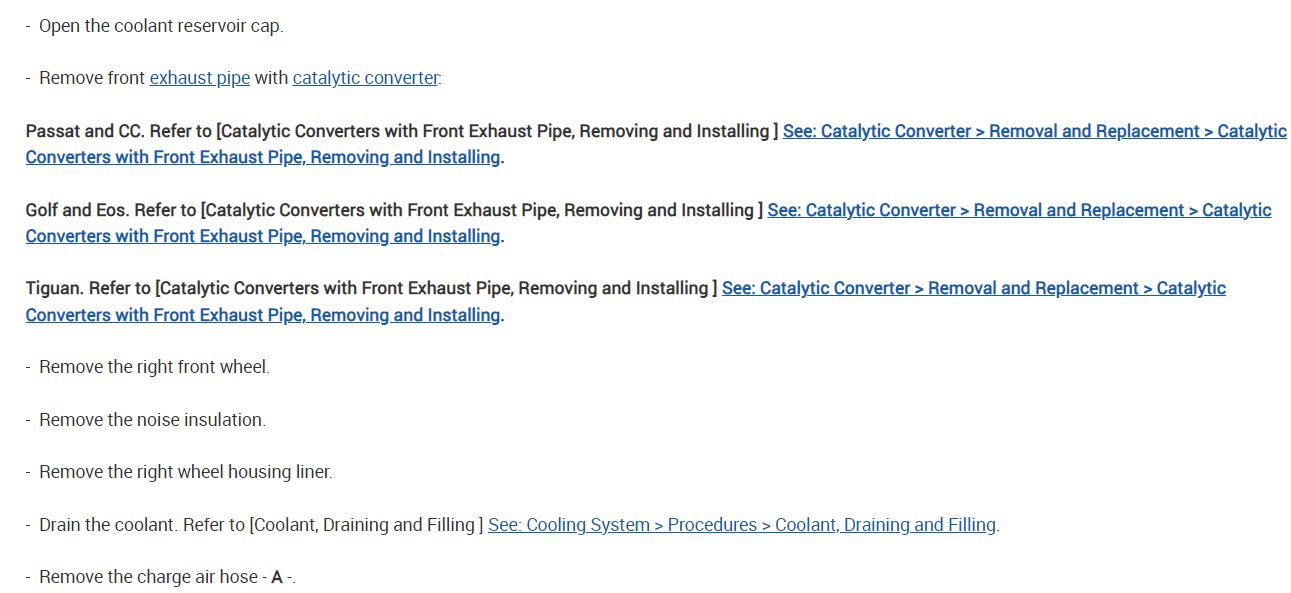Click the bold 'Tiguan' heading text
The image size is (1291, 593).
click(x=54, y=288)
